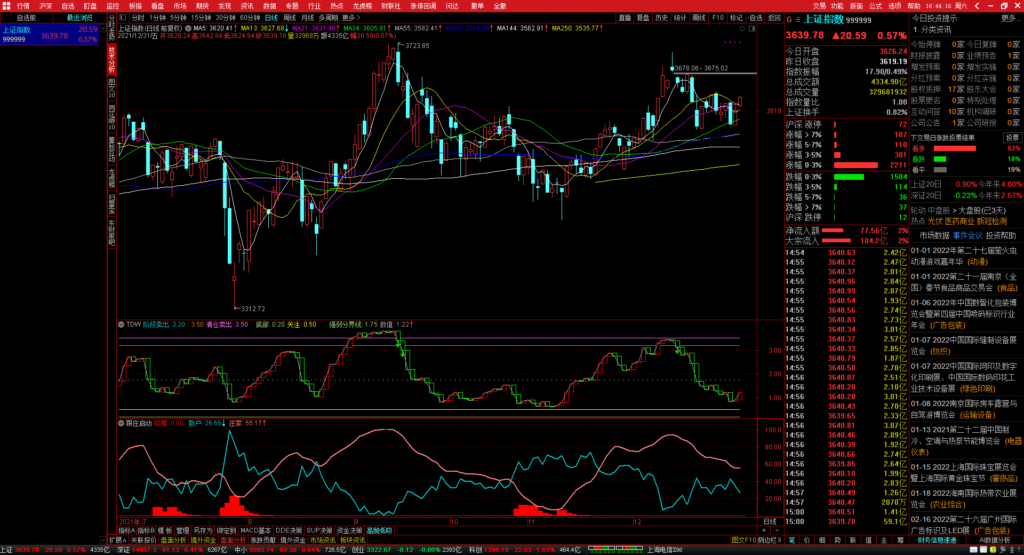Toggle the 叠加 overlay option

click(643, 18)
